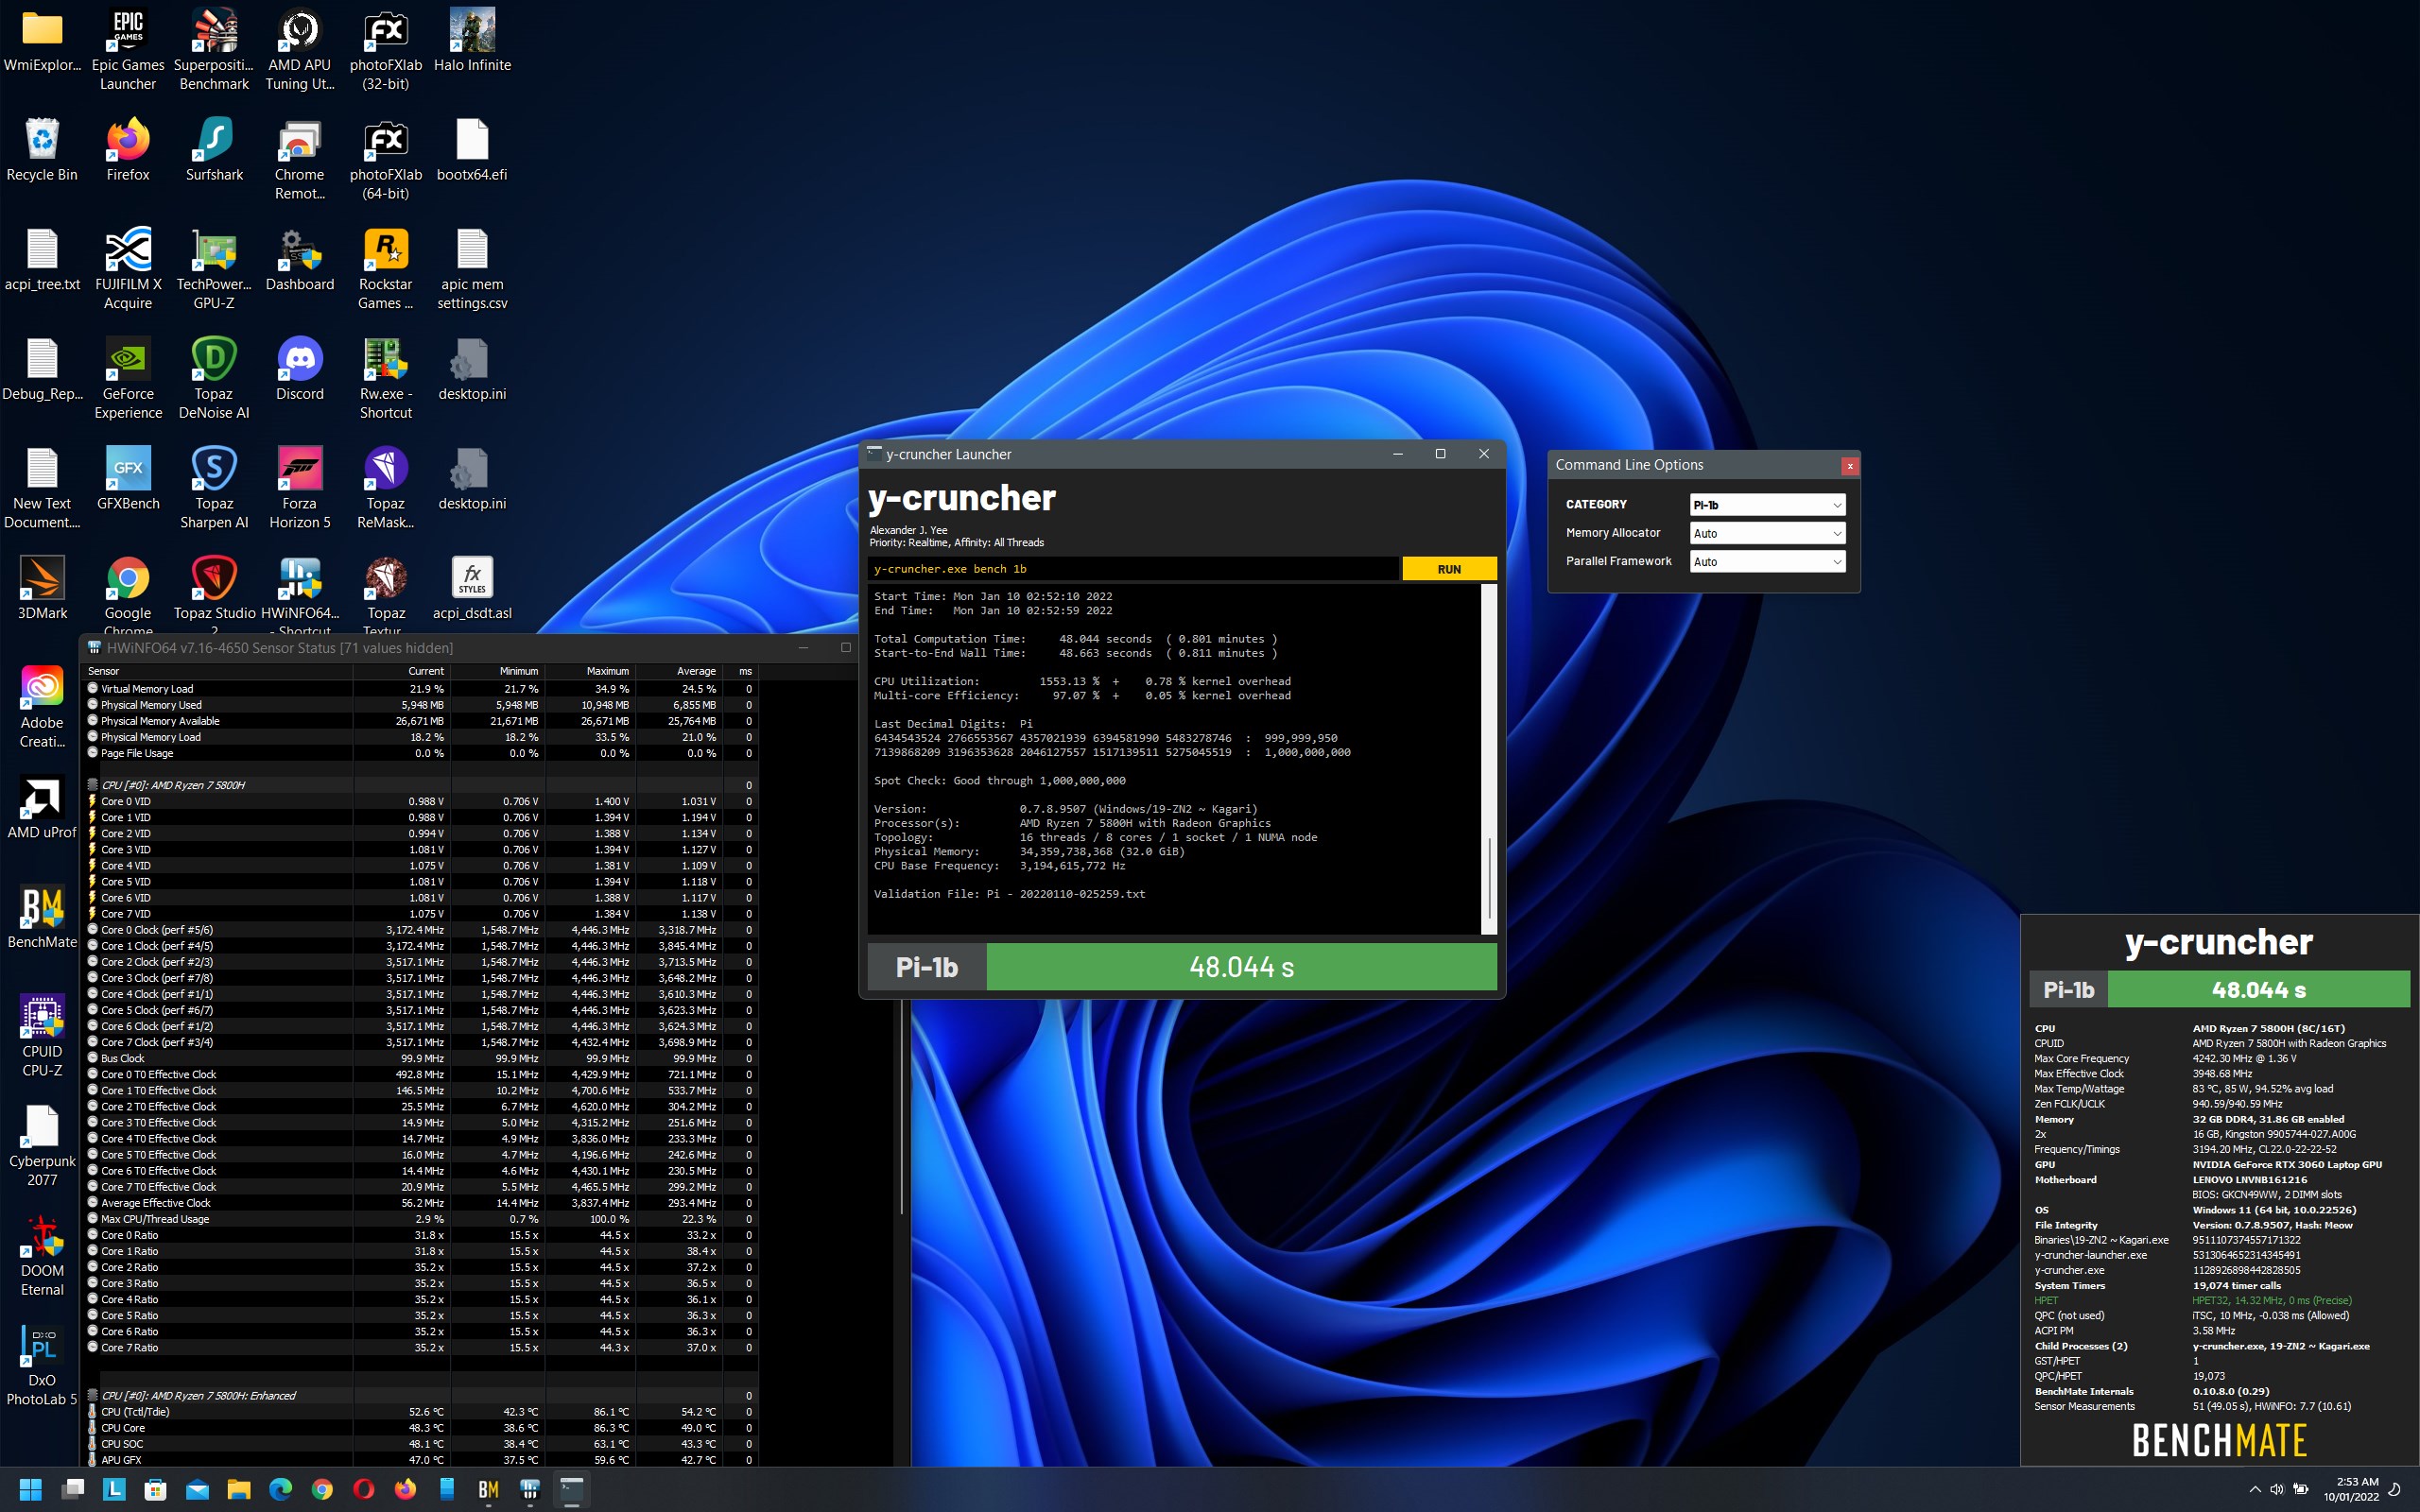
Task: Open Microsoft Store from the taskbar
Action: pyautogui.click(x=156, y=1489)
